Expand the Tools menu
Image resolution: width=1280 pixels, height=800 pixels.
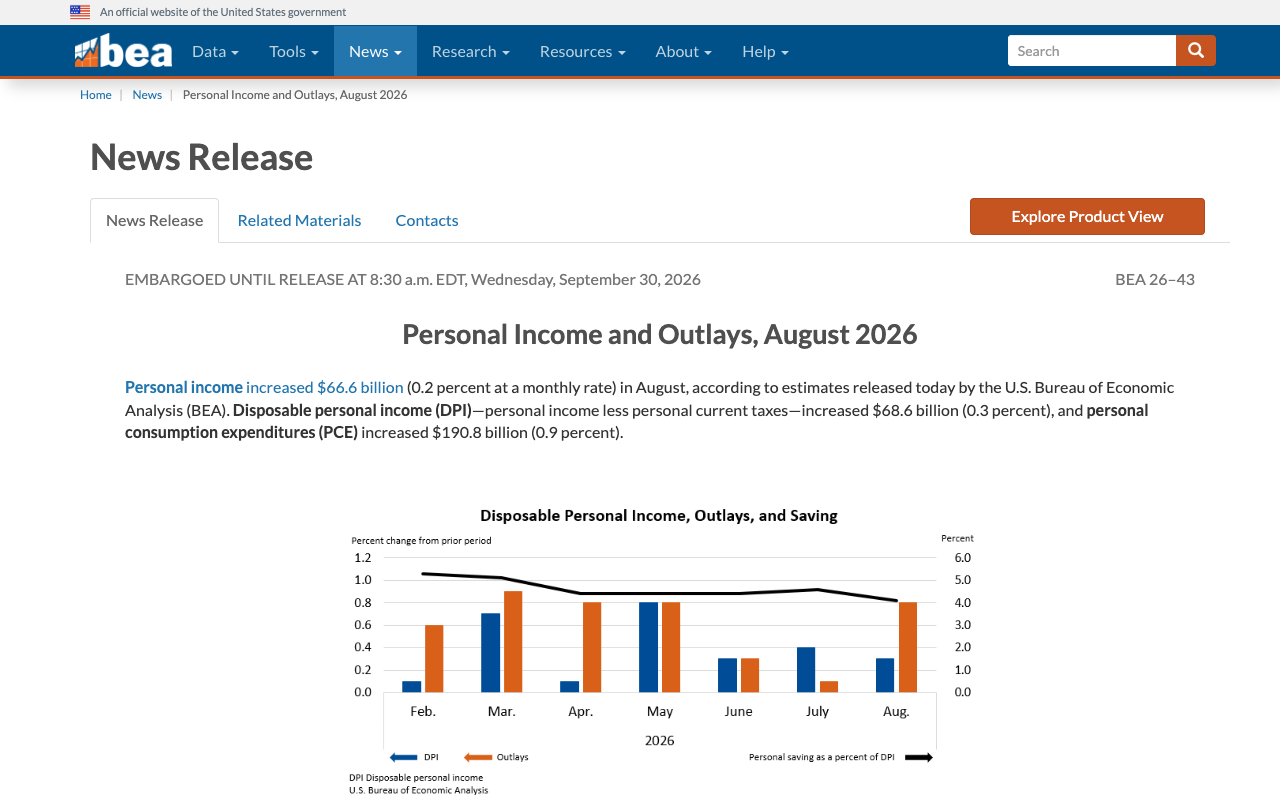coord(294,51)
